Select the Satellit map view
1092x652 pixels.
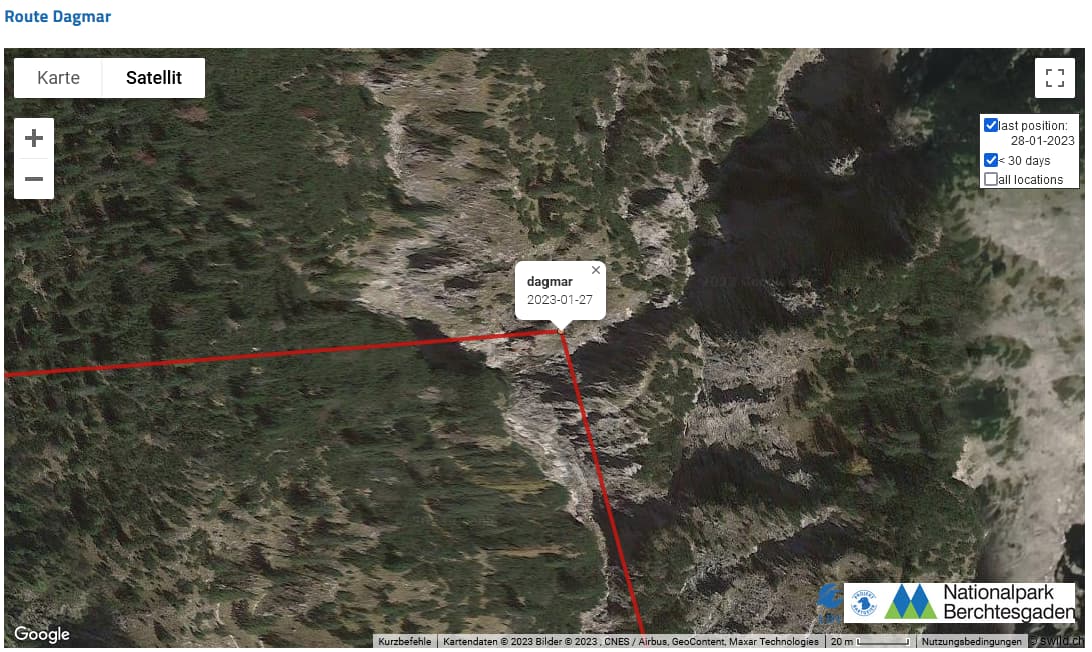(154, 77)
